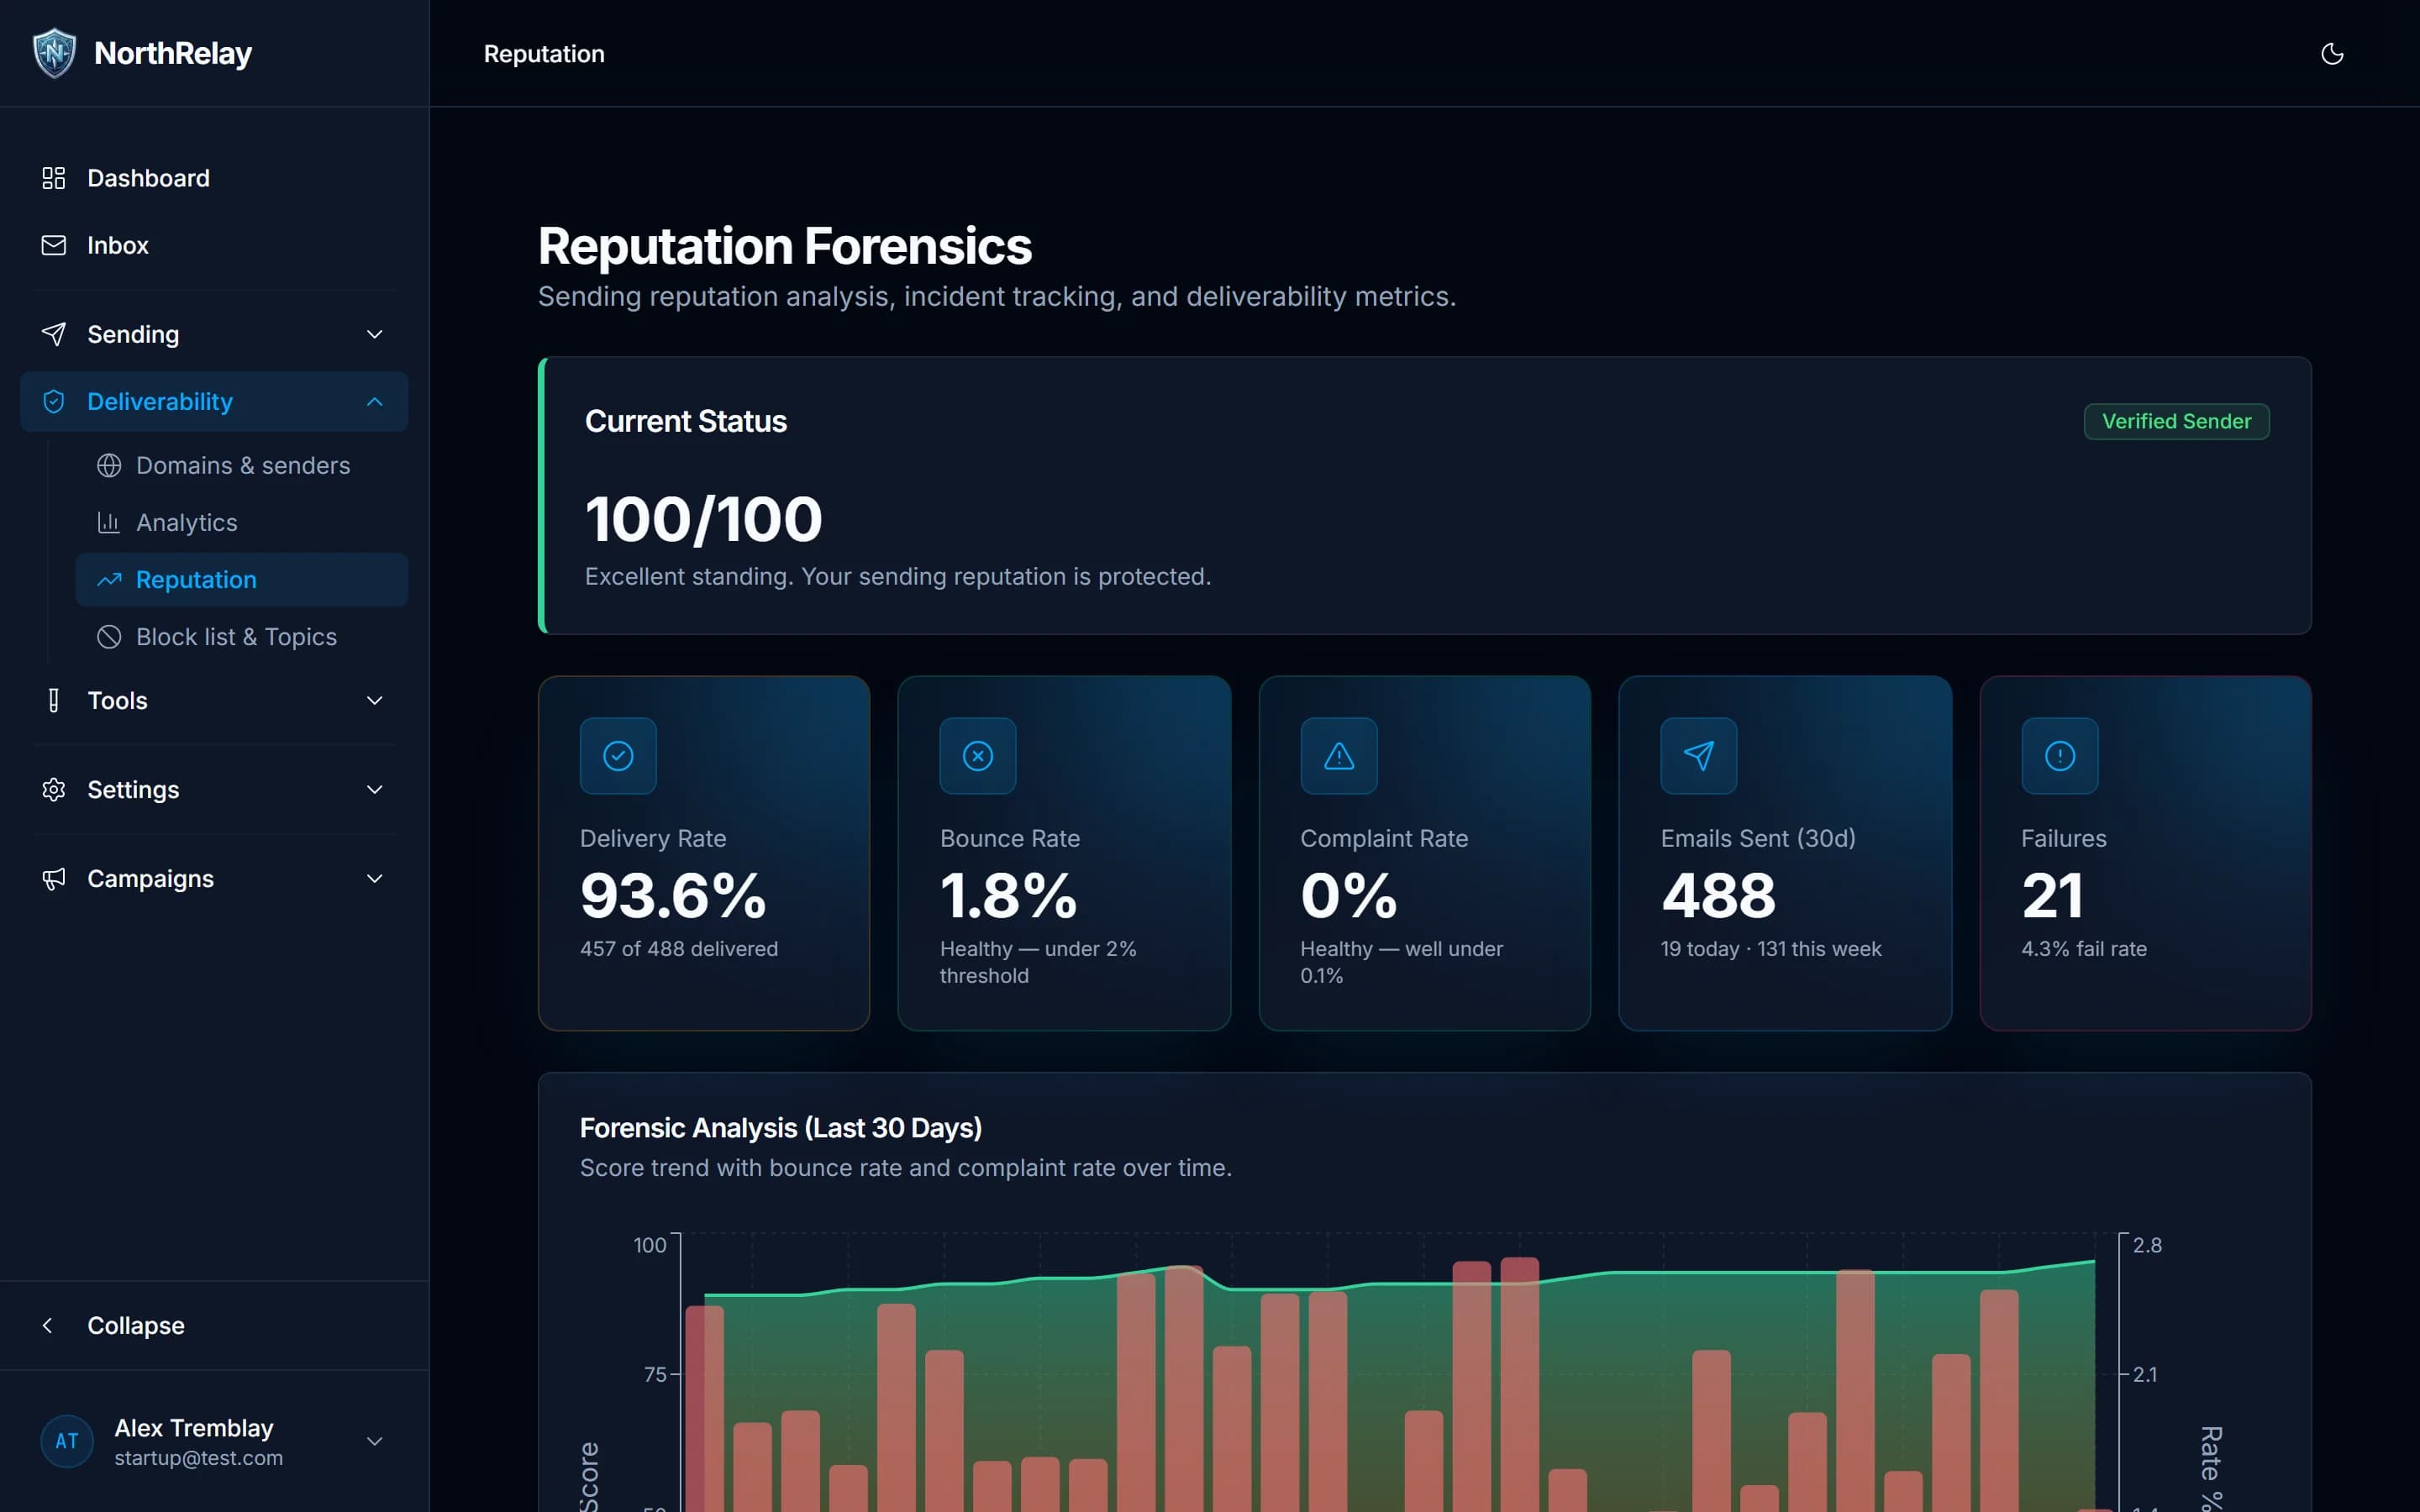The height and width of the screenshot is (1512, 2420).
Task: Click the NorthRelay shield logo
Action: (x=54, y=53)
